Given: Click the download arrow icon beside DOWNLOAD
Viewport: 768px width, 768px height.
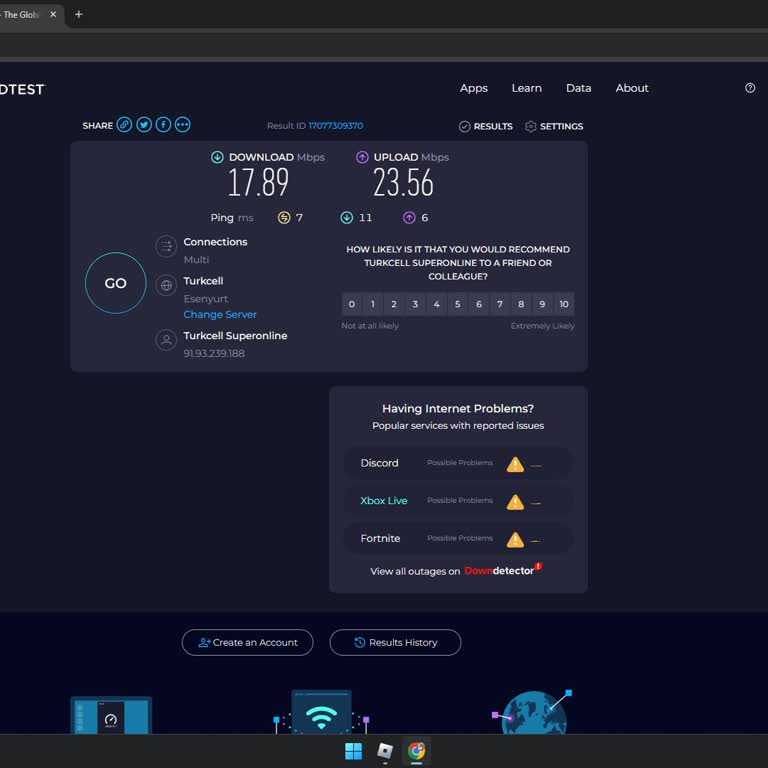Looking at the screenshot, I should click(x=217, y=157).
